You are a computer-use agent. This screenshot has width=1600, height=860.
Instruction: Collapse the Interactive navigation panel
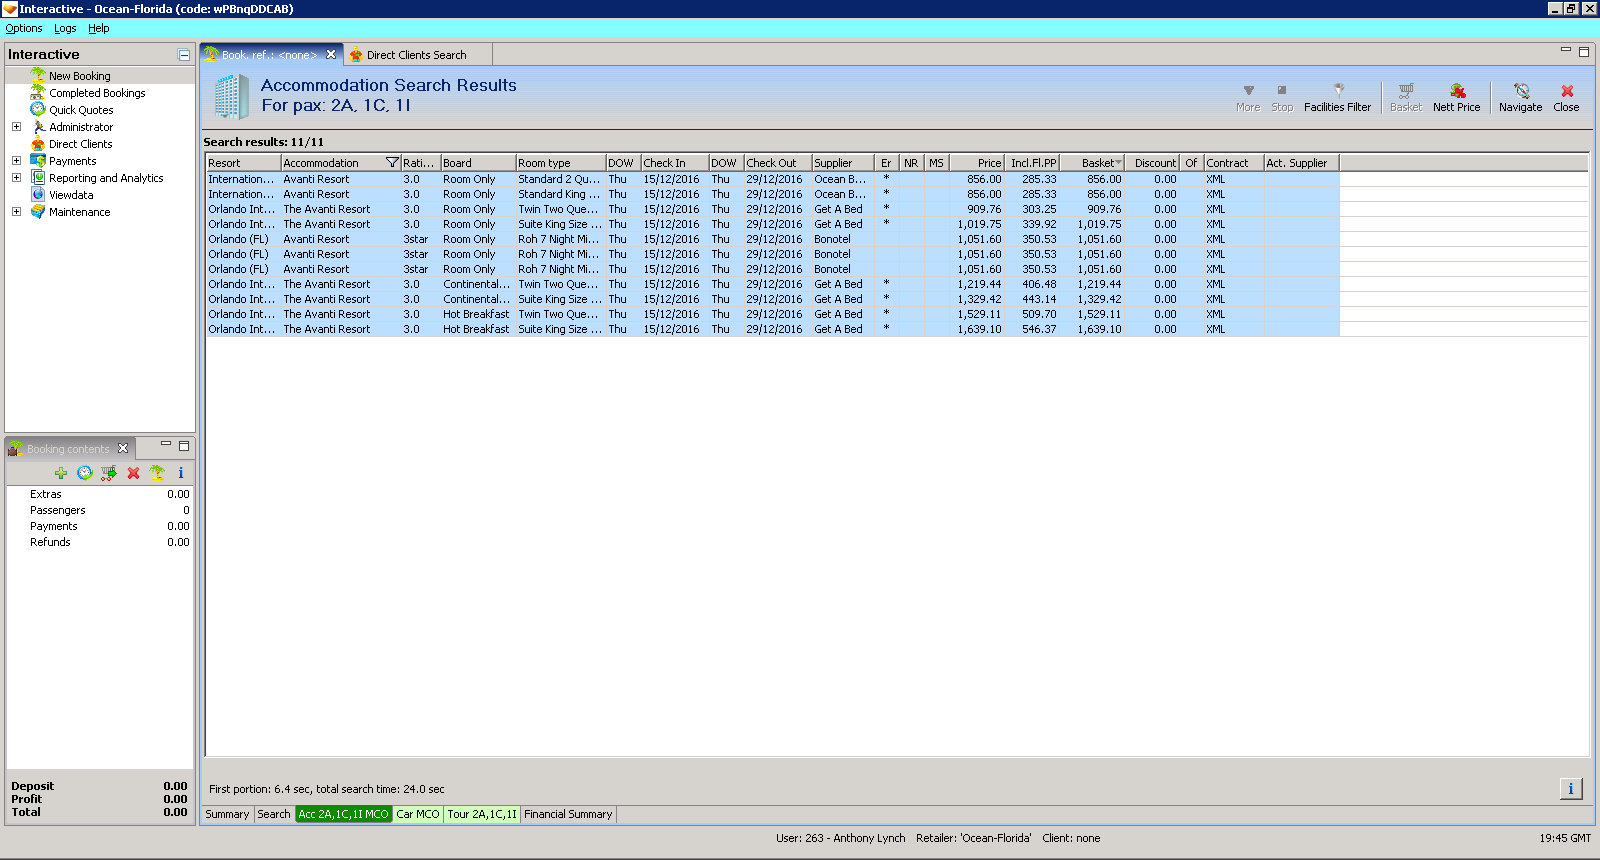[184, 55]
